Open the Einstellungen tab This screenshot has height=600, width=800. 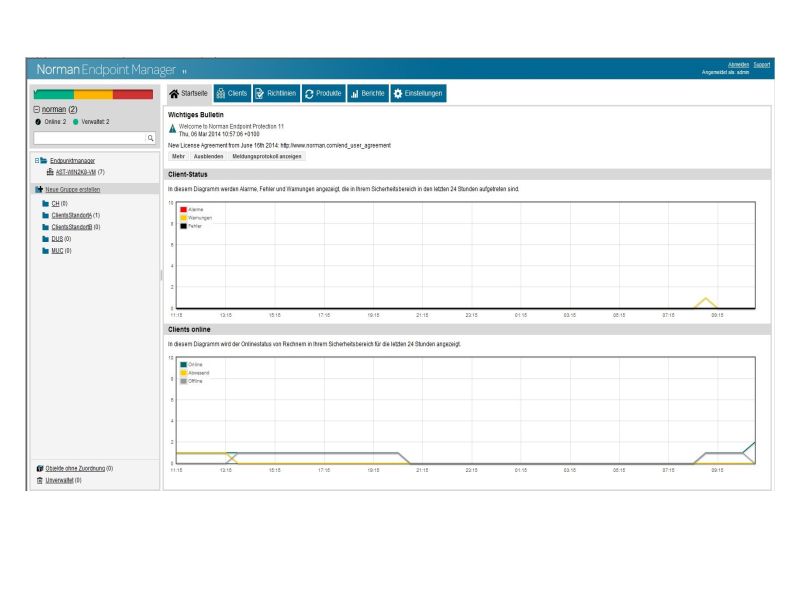pyautogui.click(x=418, y=93)
